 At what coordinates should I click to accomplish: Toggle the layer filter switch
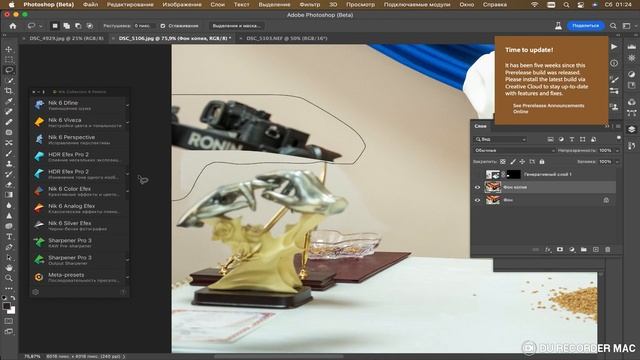[x=618, y=139]
